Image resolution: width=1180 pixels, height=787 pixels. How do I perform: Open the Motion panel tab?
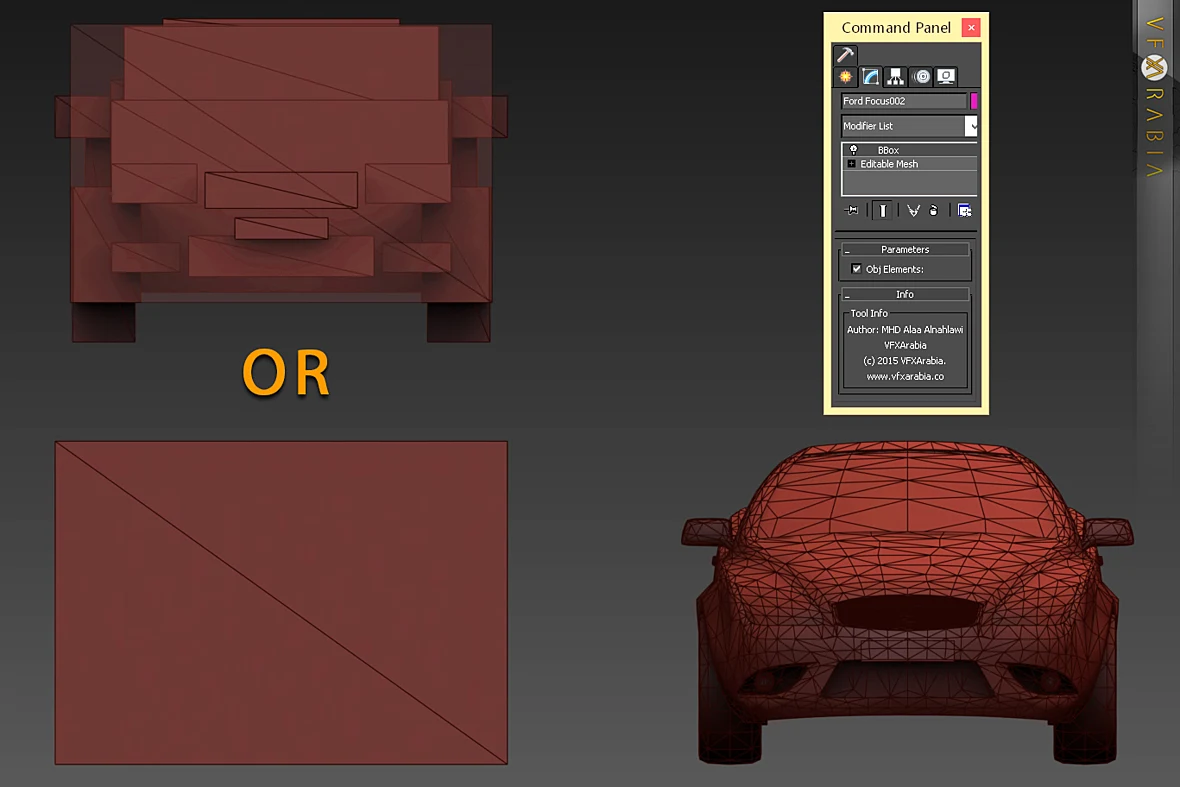point(921,76)
